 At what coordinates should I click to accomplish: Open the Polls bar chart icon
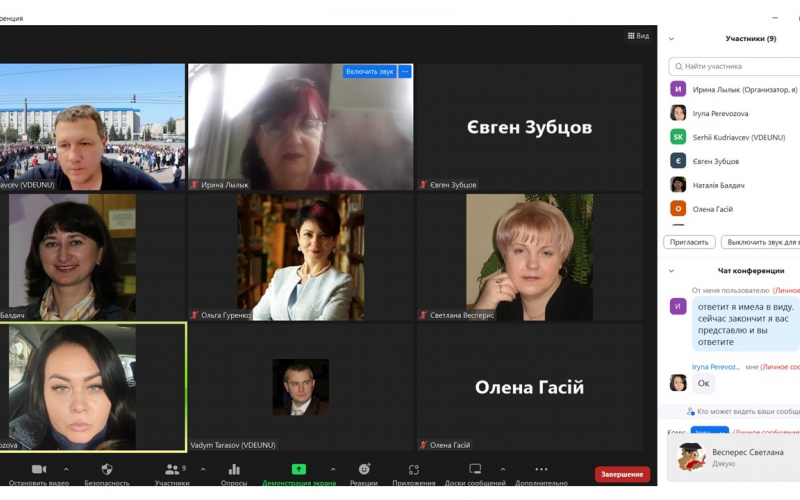(234, 469)
